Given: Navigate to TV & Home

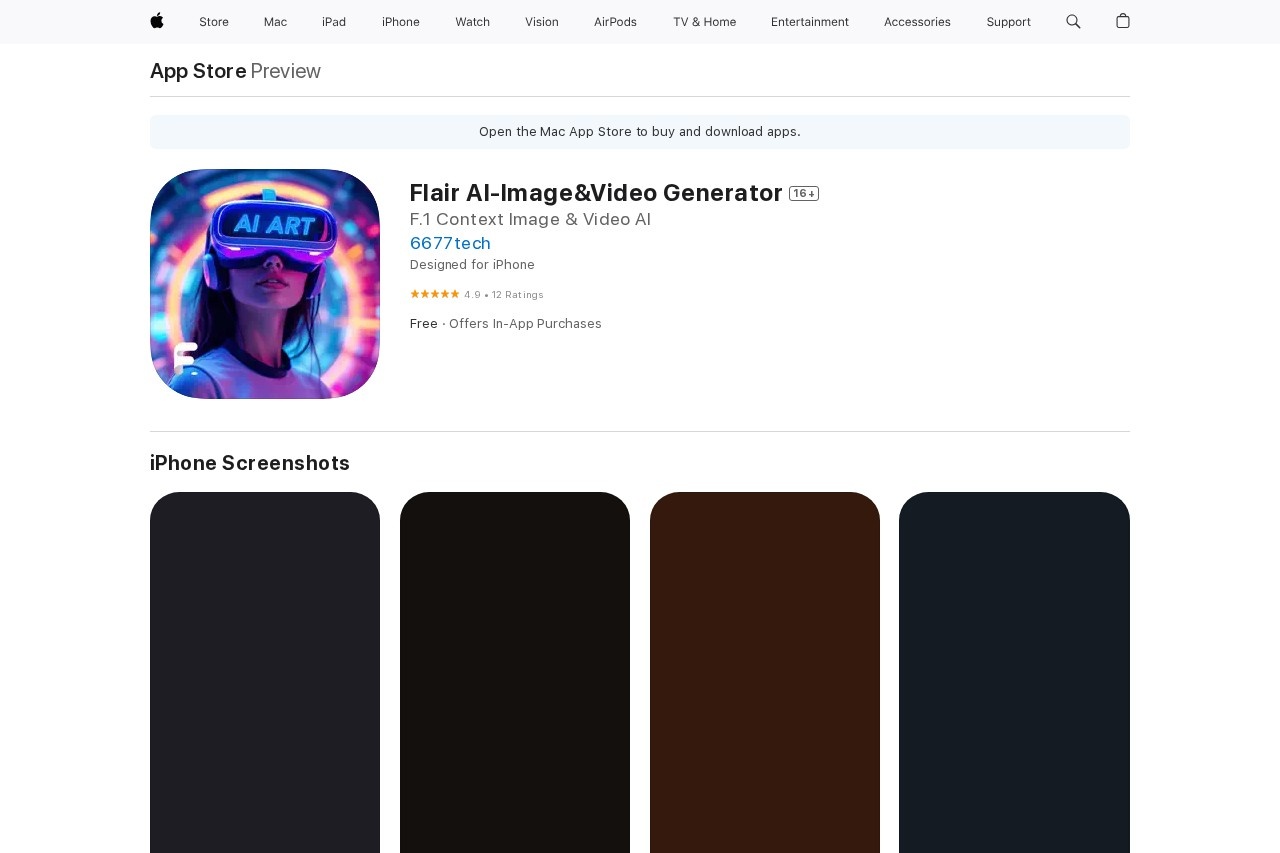Looking at the screenshot, I should pos(704,22).
